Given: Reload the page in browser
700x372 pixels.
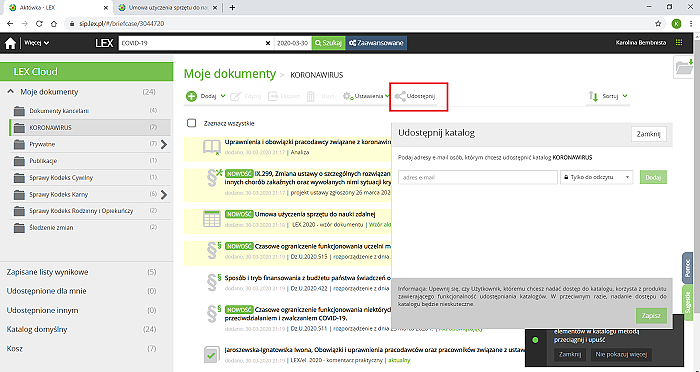Looking at the screenshot, I should click(39, 24).
